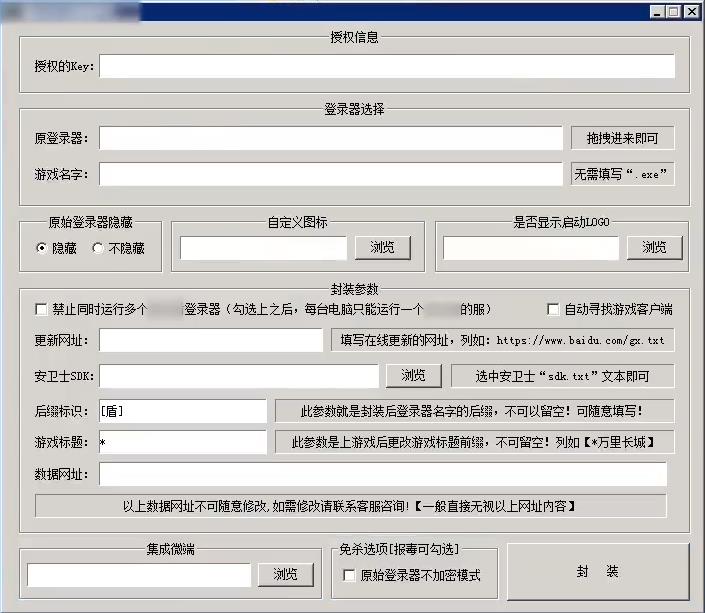Image resolution: width=705 pixels, height=613 pixels.
Task: Click the 更新网址 input field
Action: point(210,340)
